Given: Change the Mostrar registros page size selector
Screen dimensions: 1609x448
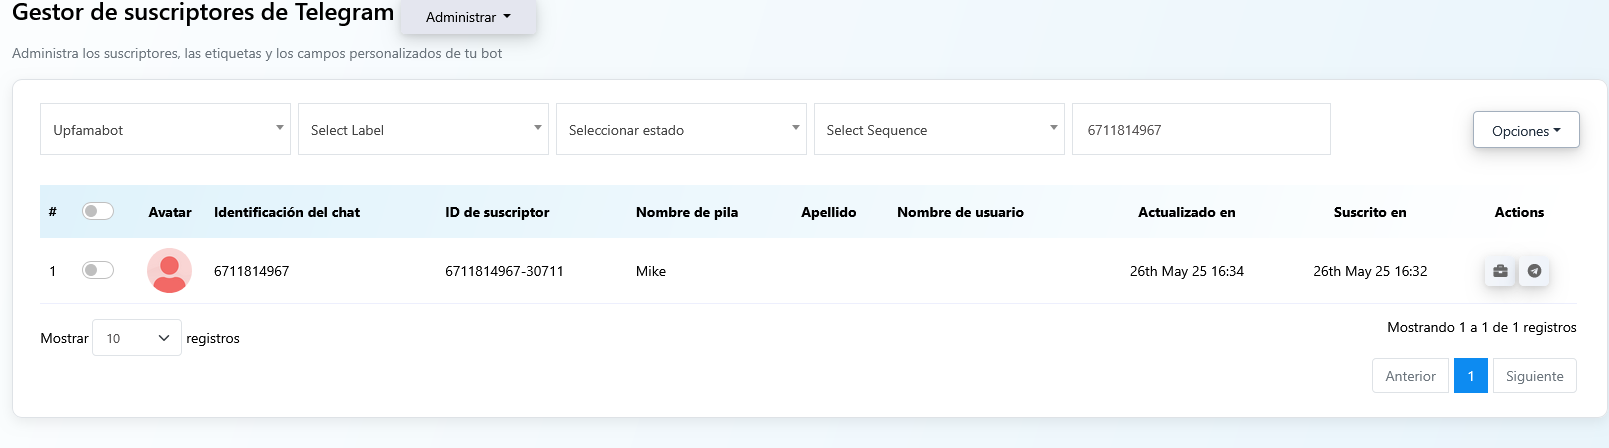Looking at the screenshot, I should pyautogui.click(x=137, y=338).
